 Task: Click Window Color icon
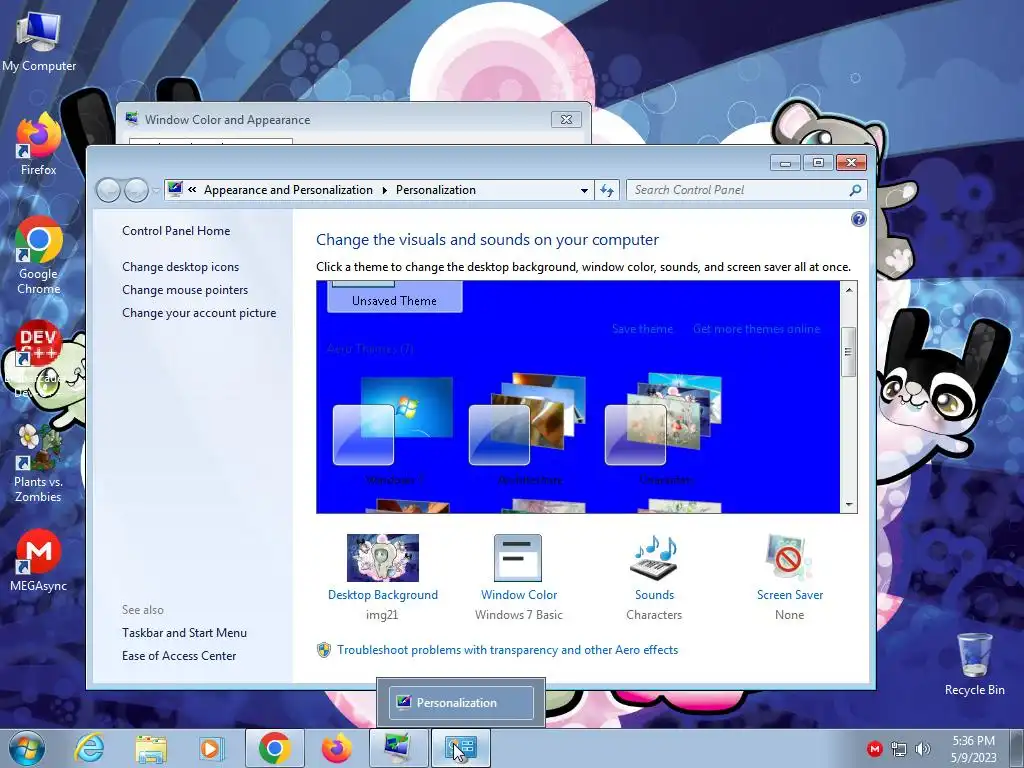pyautogui.click(x=518, y=558)
